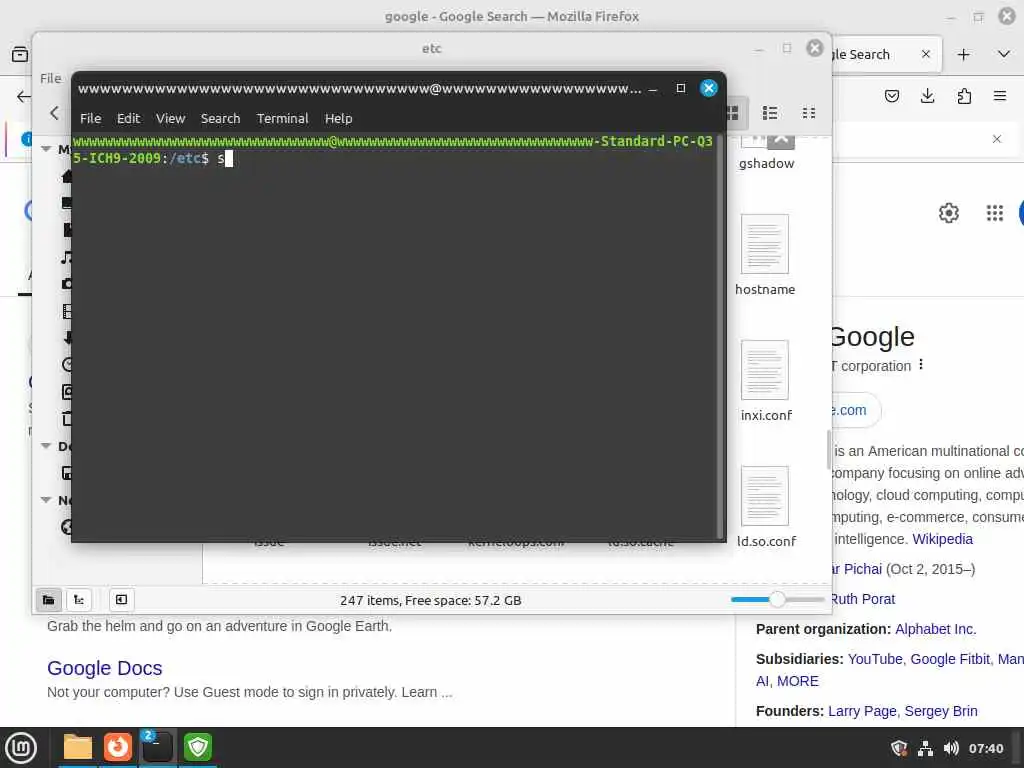
Task: Open the YouTube subsidiary link
Action: 875,659
